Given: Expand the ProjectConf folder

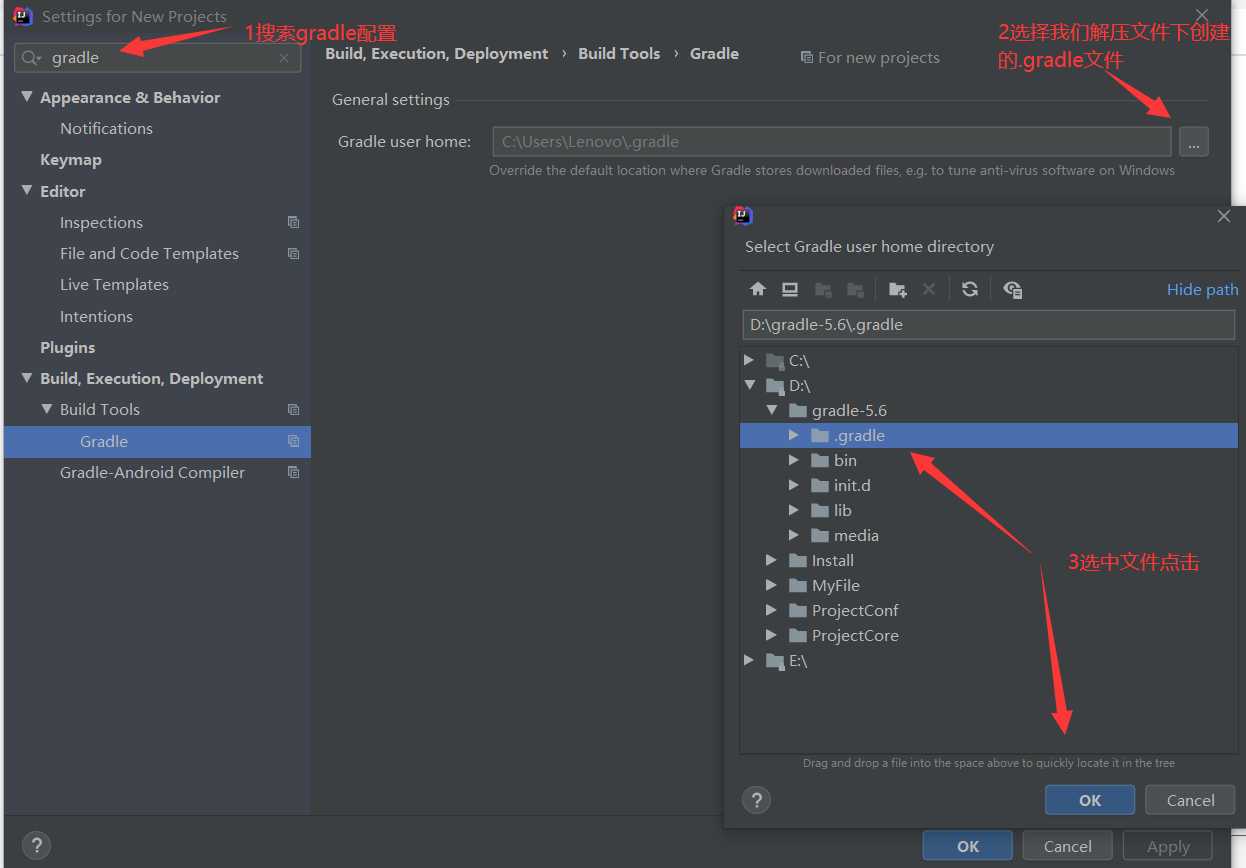Looking at the screenshot, I should pos(771,610).
